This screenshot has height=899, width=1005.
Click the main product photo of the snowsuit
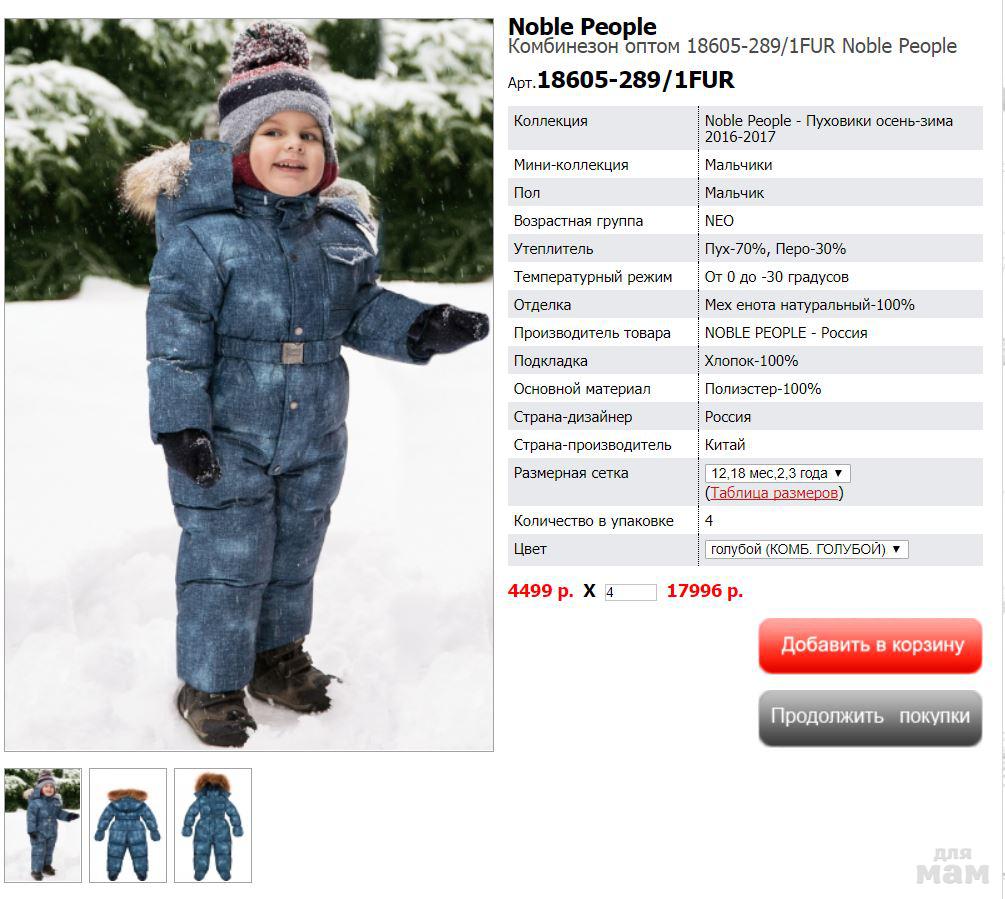point(249,384)
